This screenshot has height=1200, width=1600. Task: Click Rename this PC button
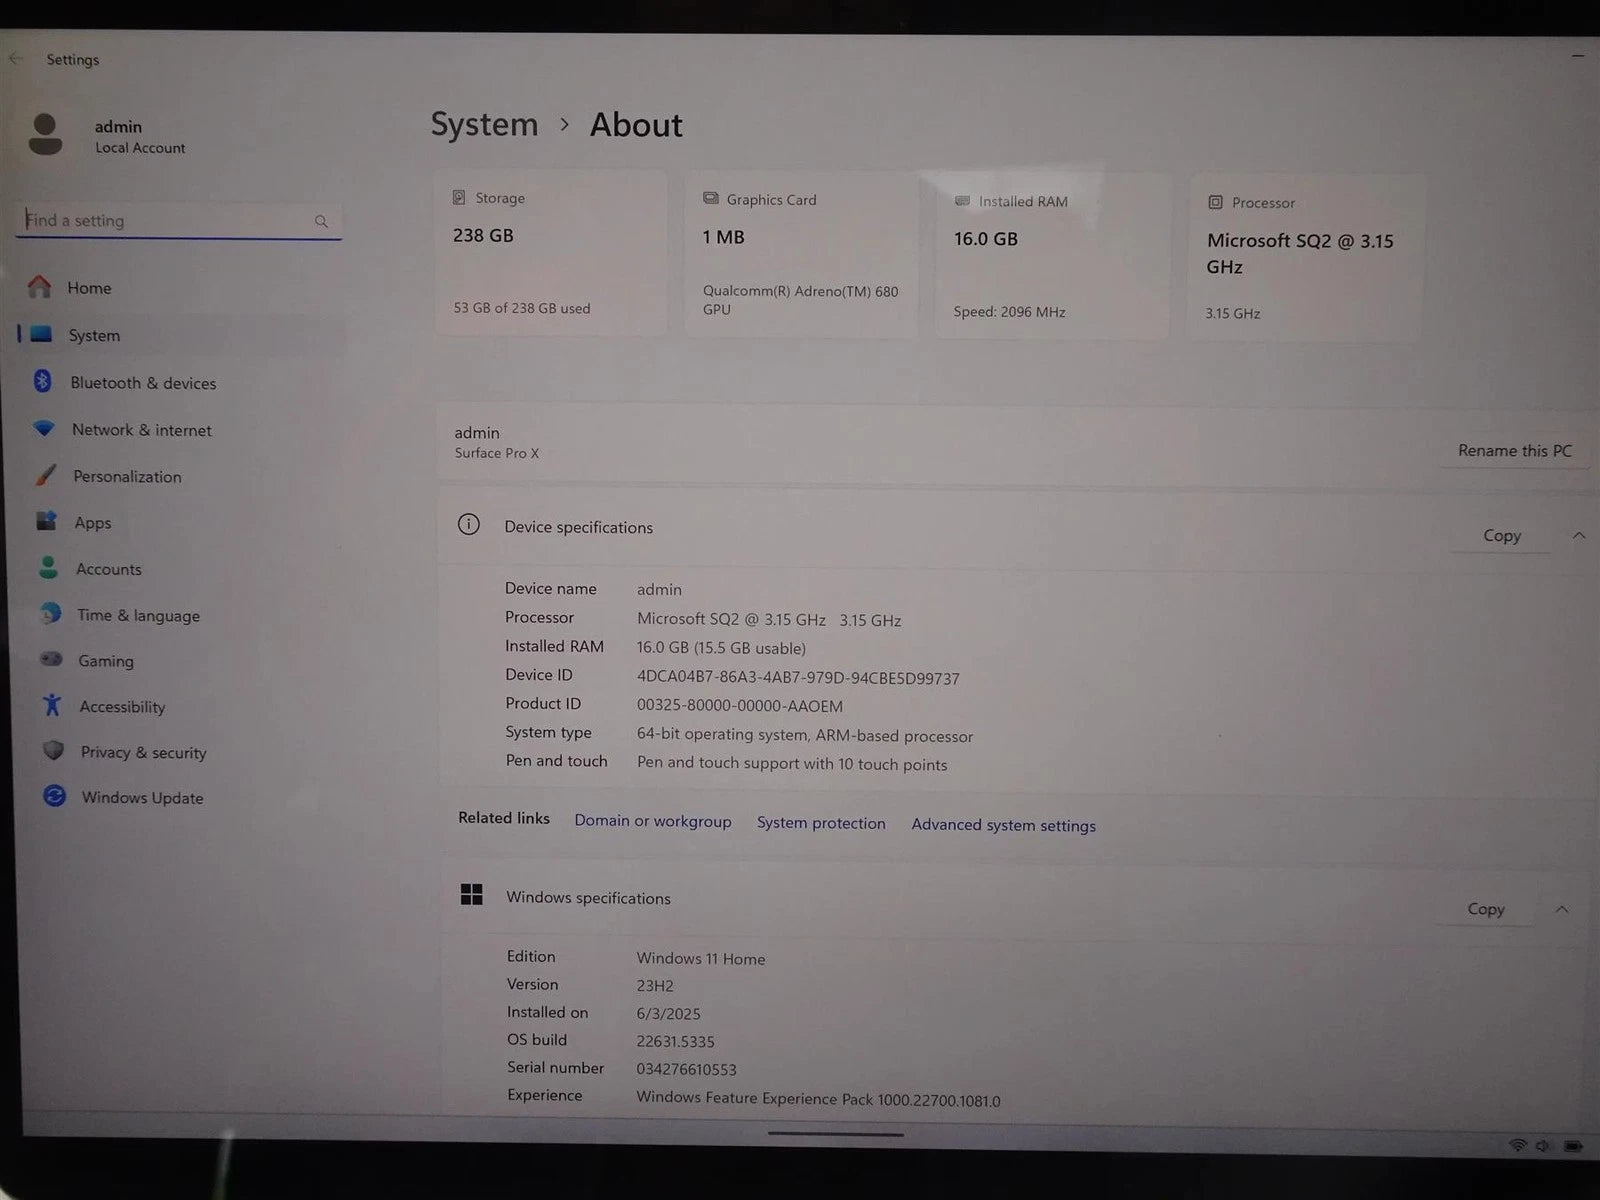point(1515,451)
